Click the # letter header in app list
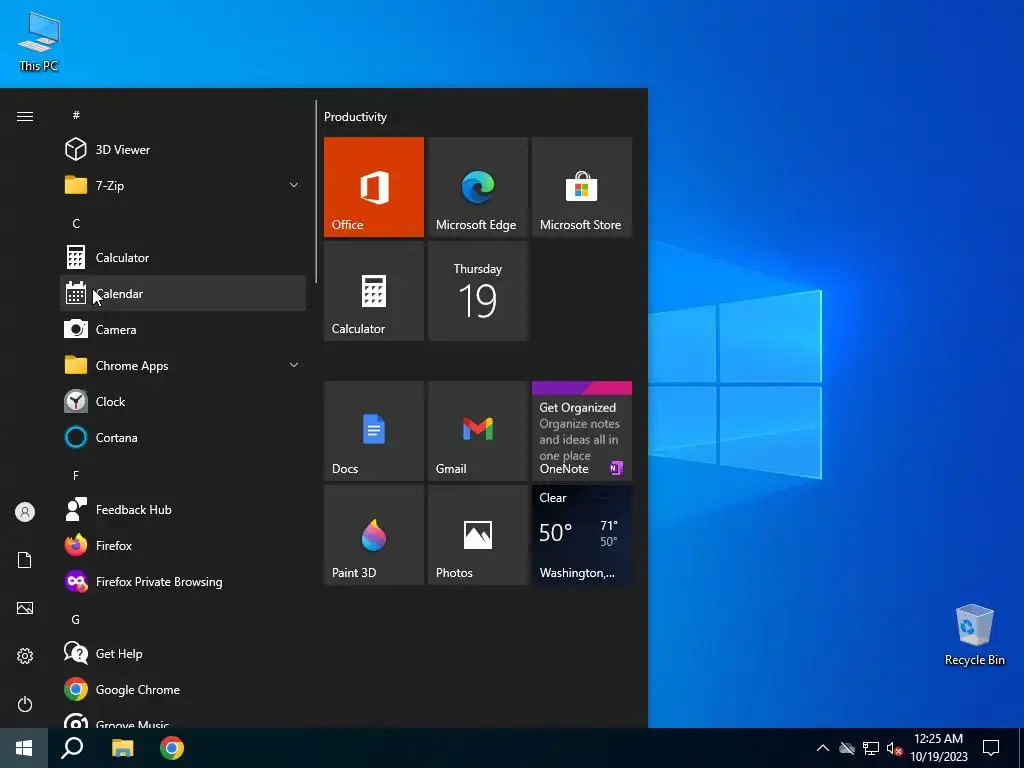 (76, 115)
